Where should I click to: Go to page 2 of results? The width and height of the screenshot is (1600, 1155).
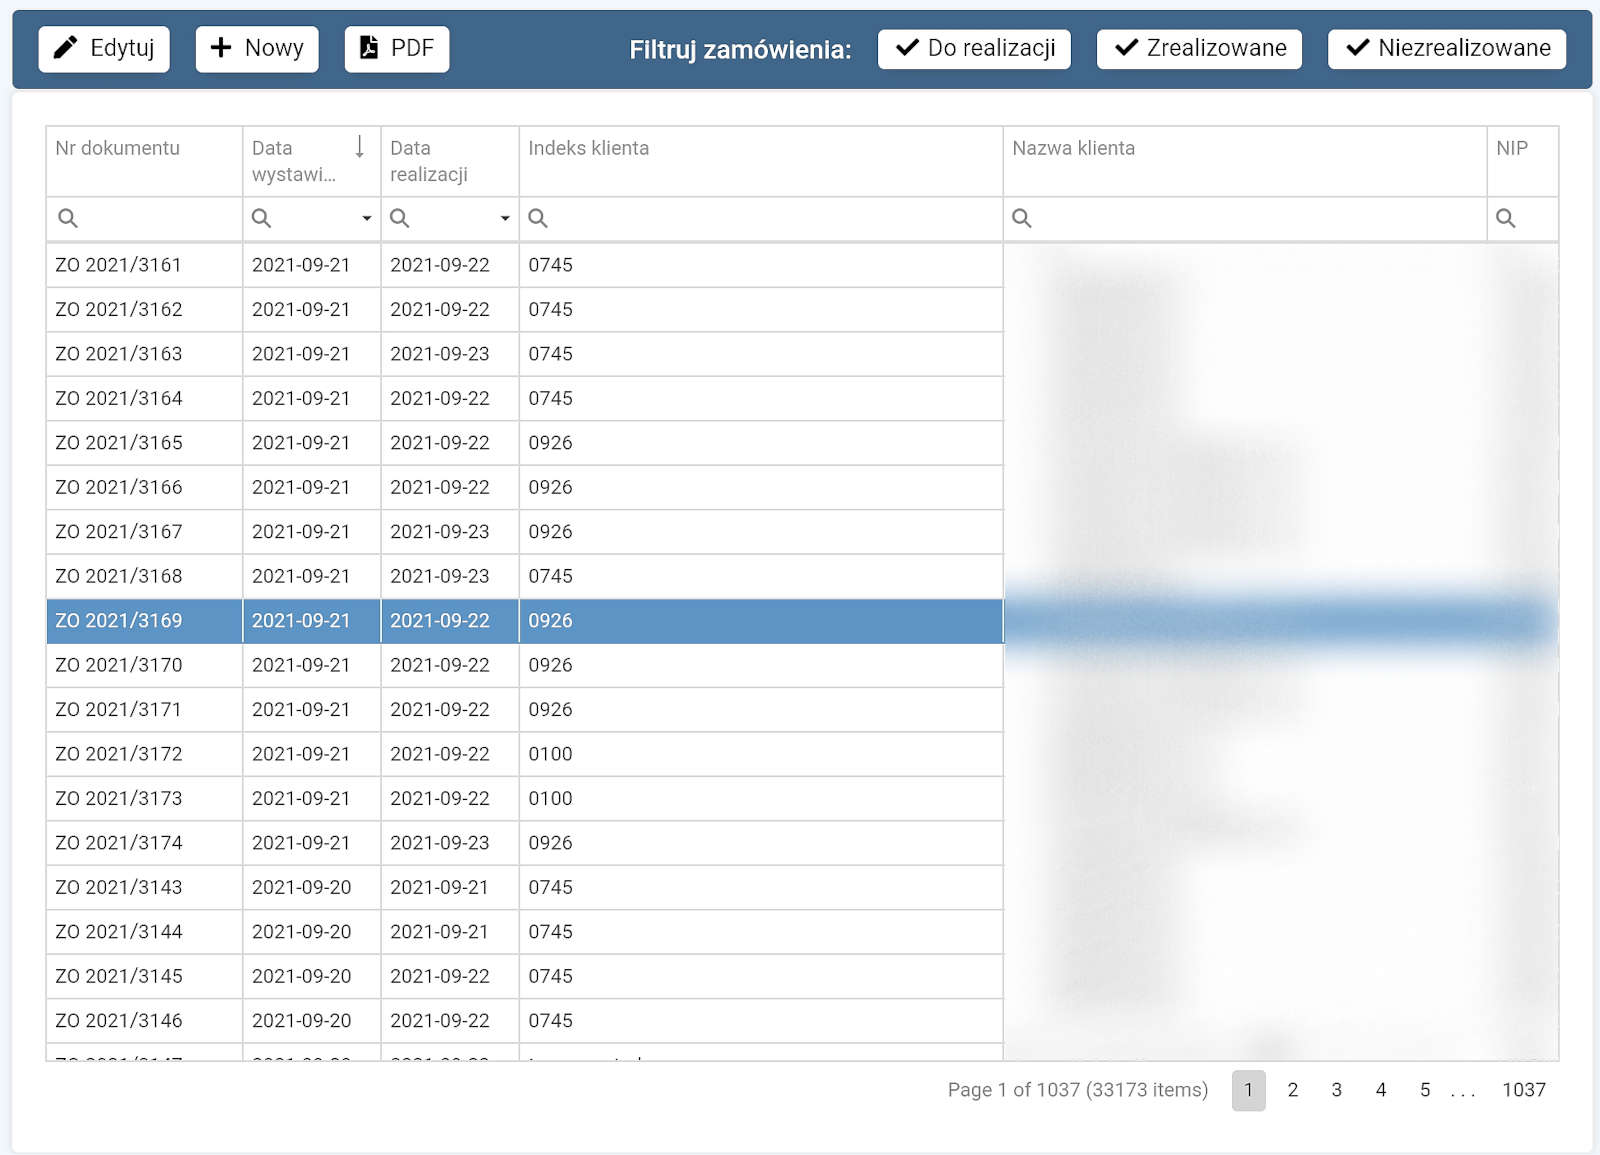coord(1292,1090)
